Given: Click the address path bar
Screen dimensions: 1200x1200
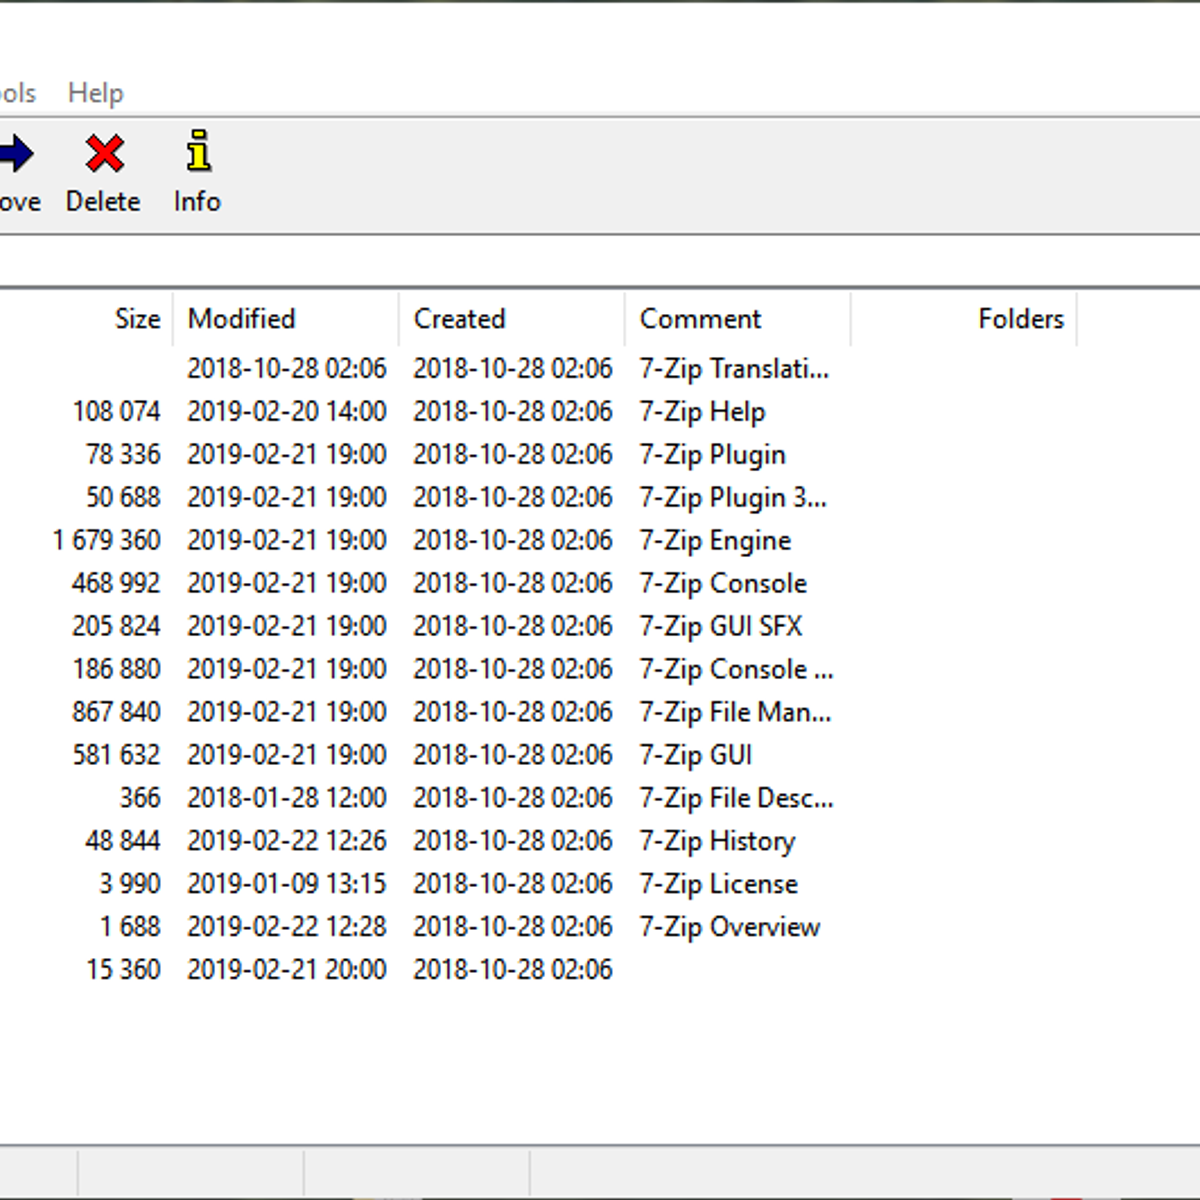Looking at the screenshot, I should click(x=600, y=262).
